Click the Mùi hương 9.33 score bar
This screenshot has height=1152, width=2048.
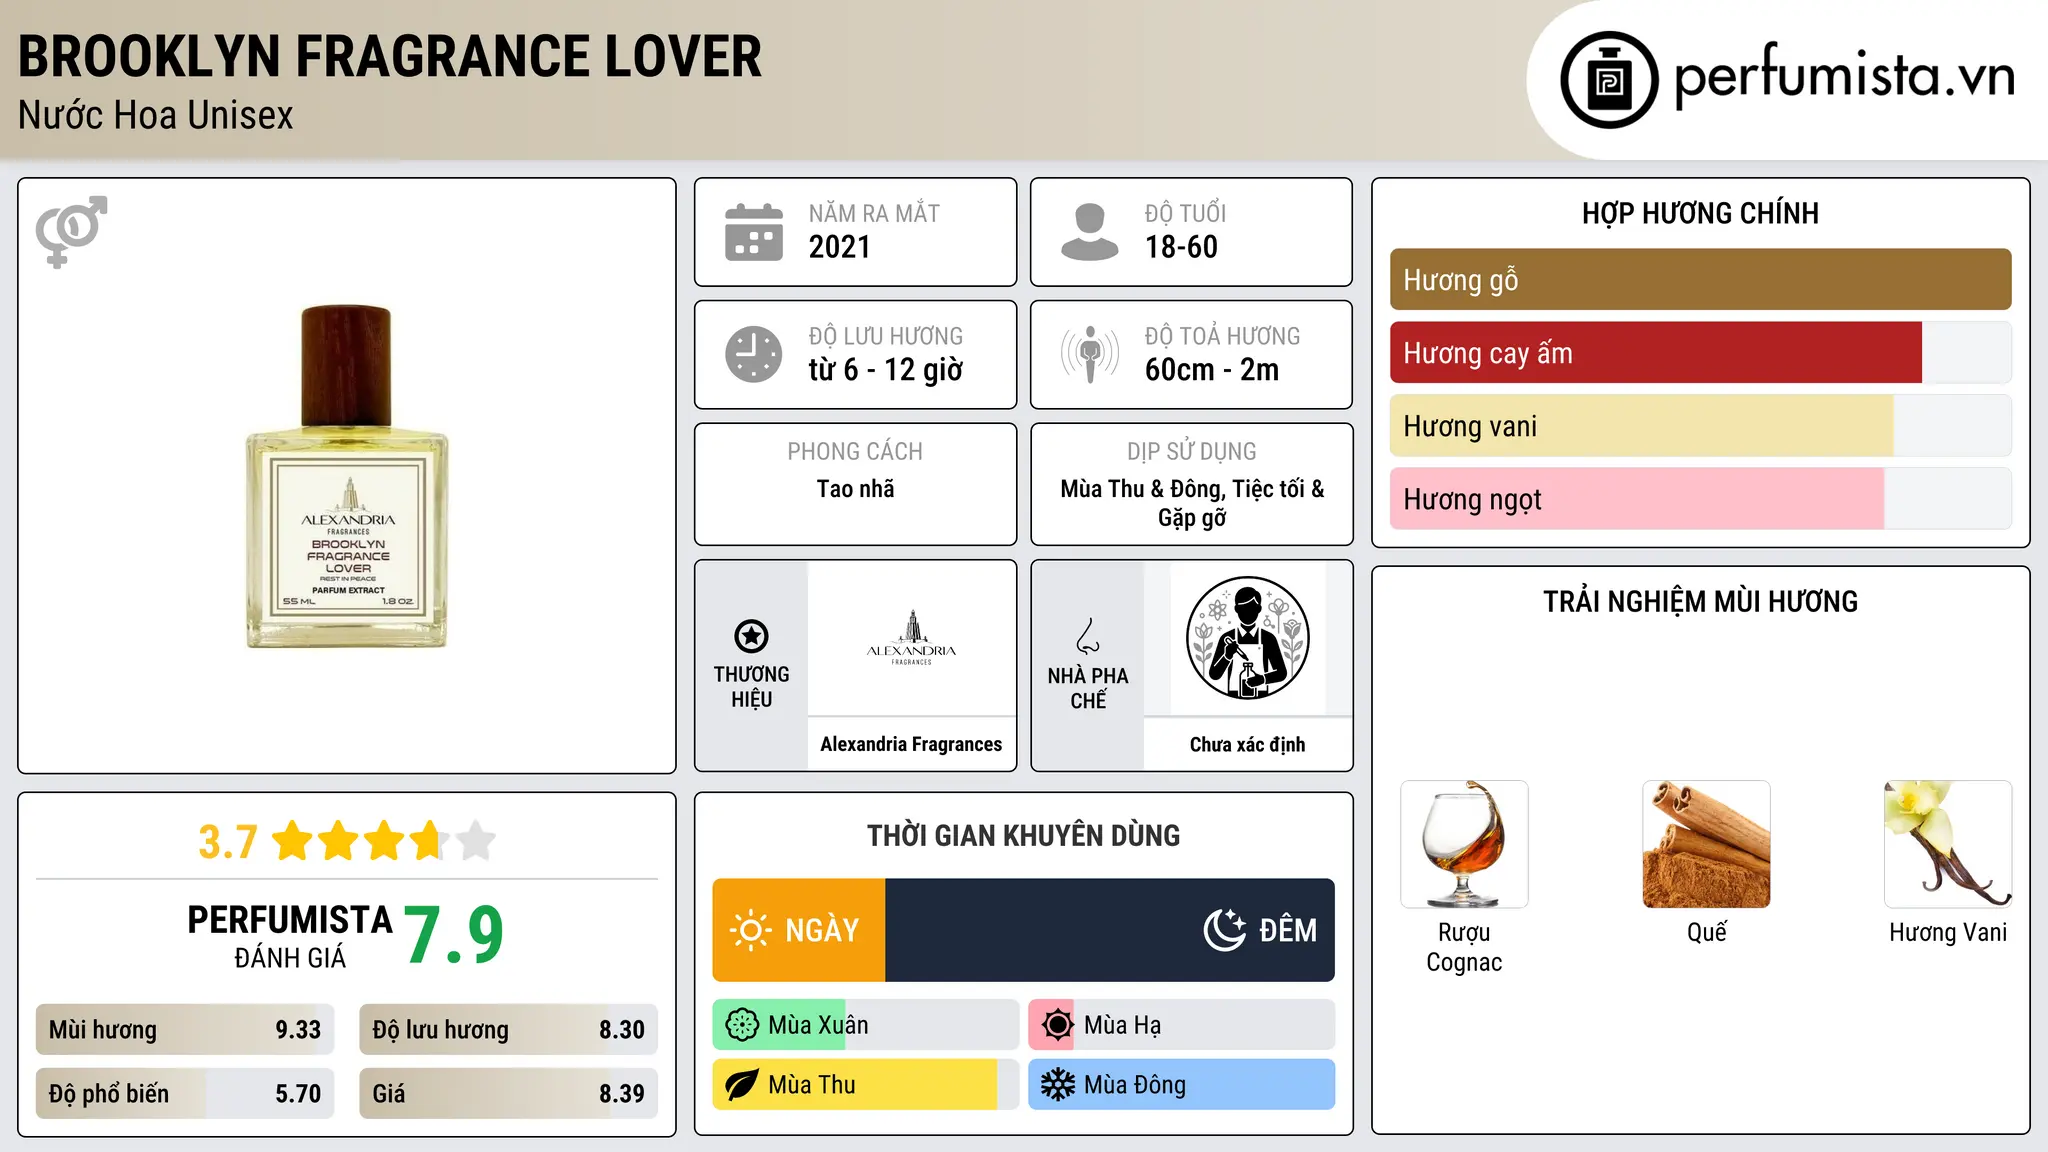pos(185,1030)
